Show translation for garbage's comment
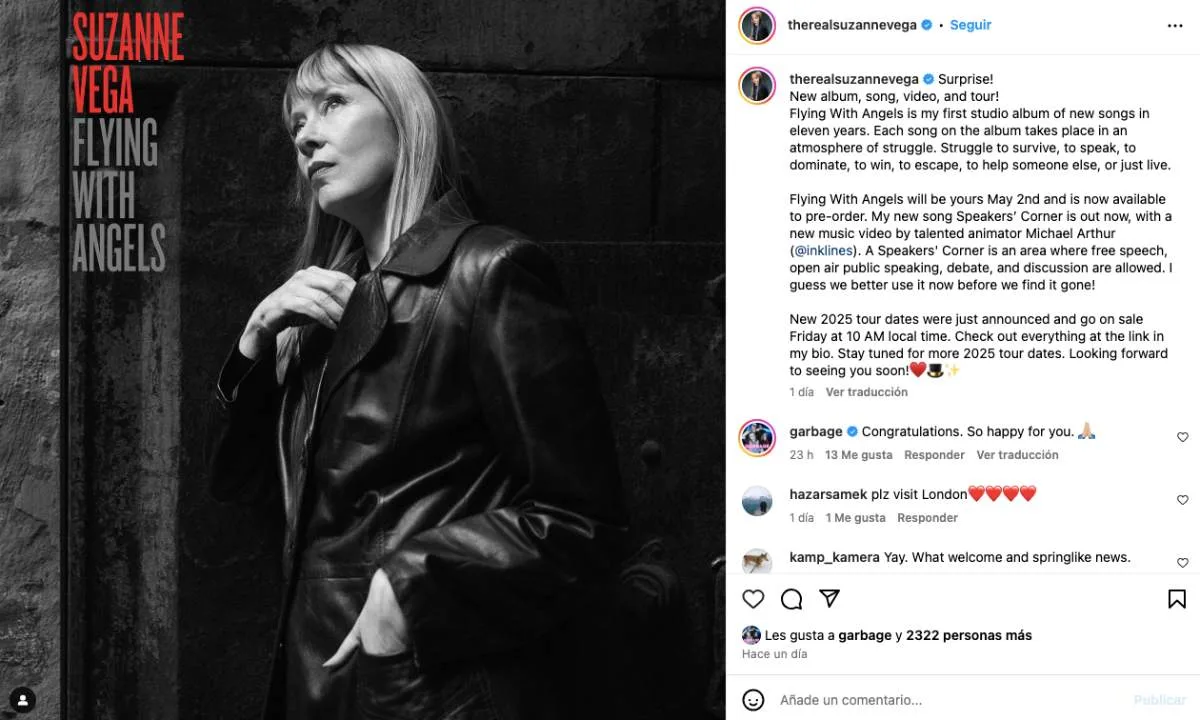 tap(1017, 455)
